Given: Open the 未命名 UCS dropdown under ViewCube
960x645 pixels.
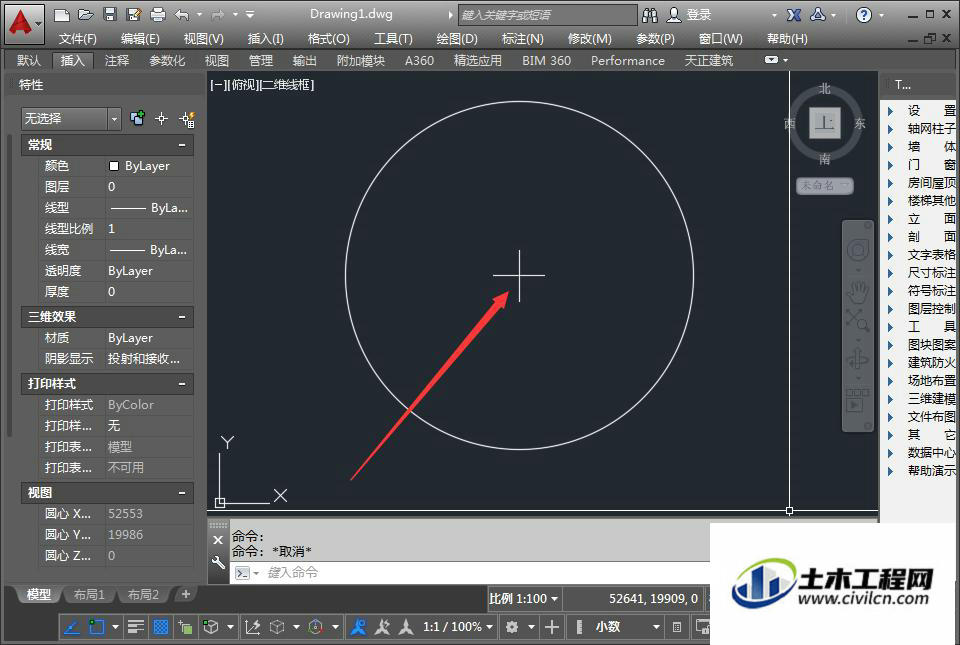Looking at the screenshot, I should coord(825,185).
